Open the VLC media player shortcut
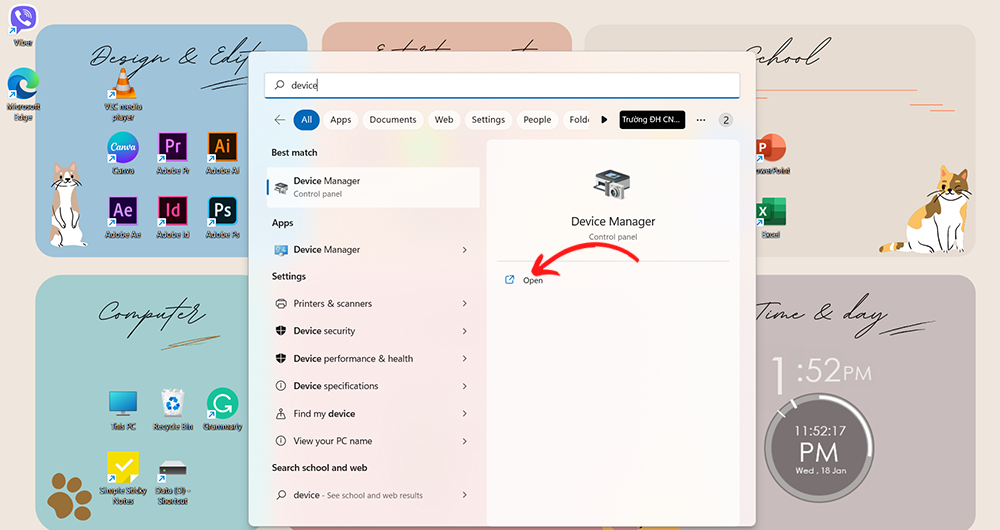This screenshot has width=1000, height=530. pyautogui.click(x=123, y=94)
